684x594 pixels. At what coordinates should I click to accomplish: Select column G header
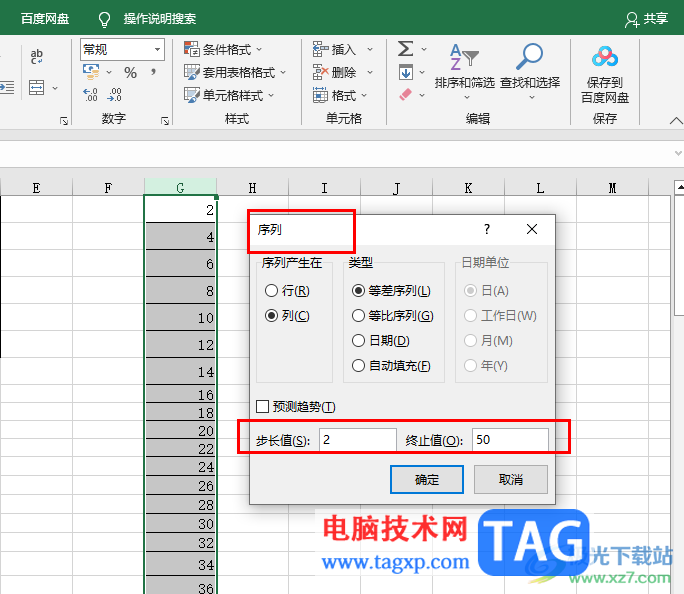pyautogui.click(x=180, y=188)
